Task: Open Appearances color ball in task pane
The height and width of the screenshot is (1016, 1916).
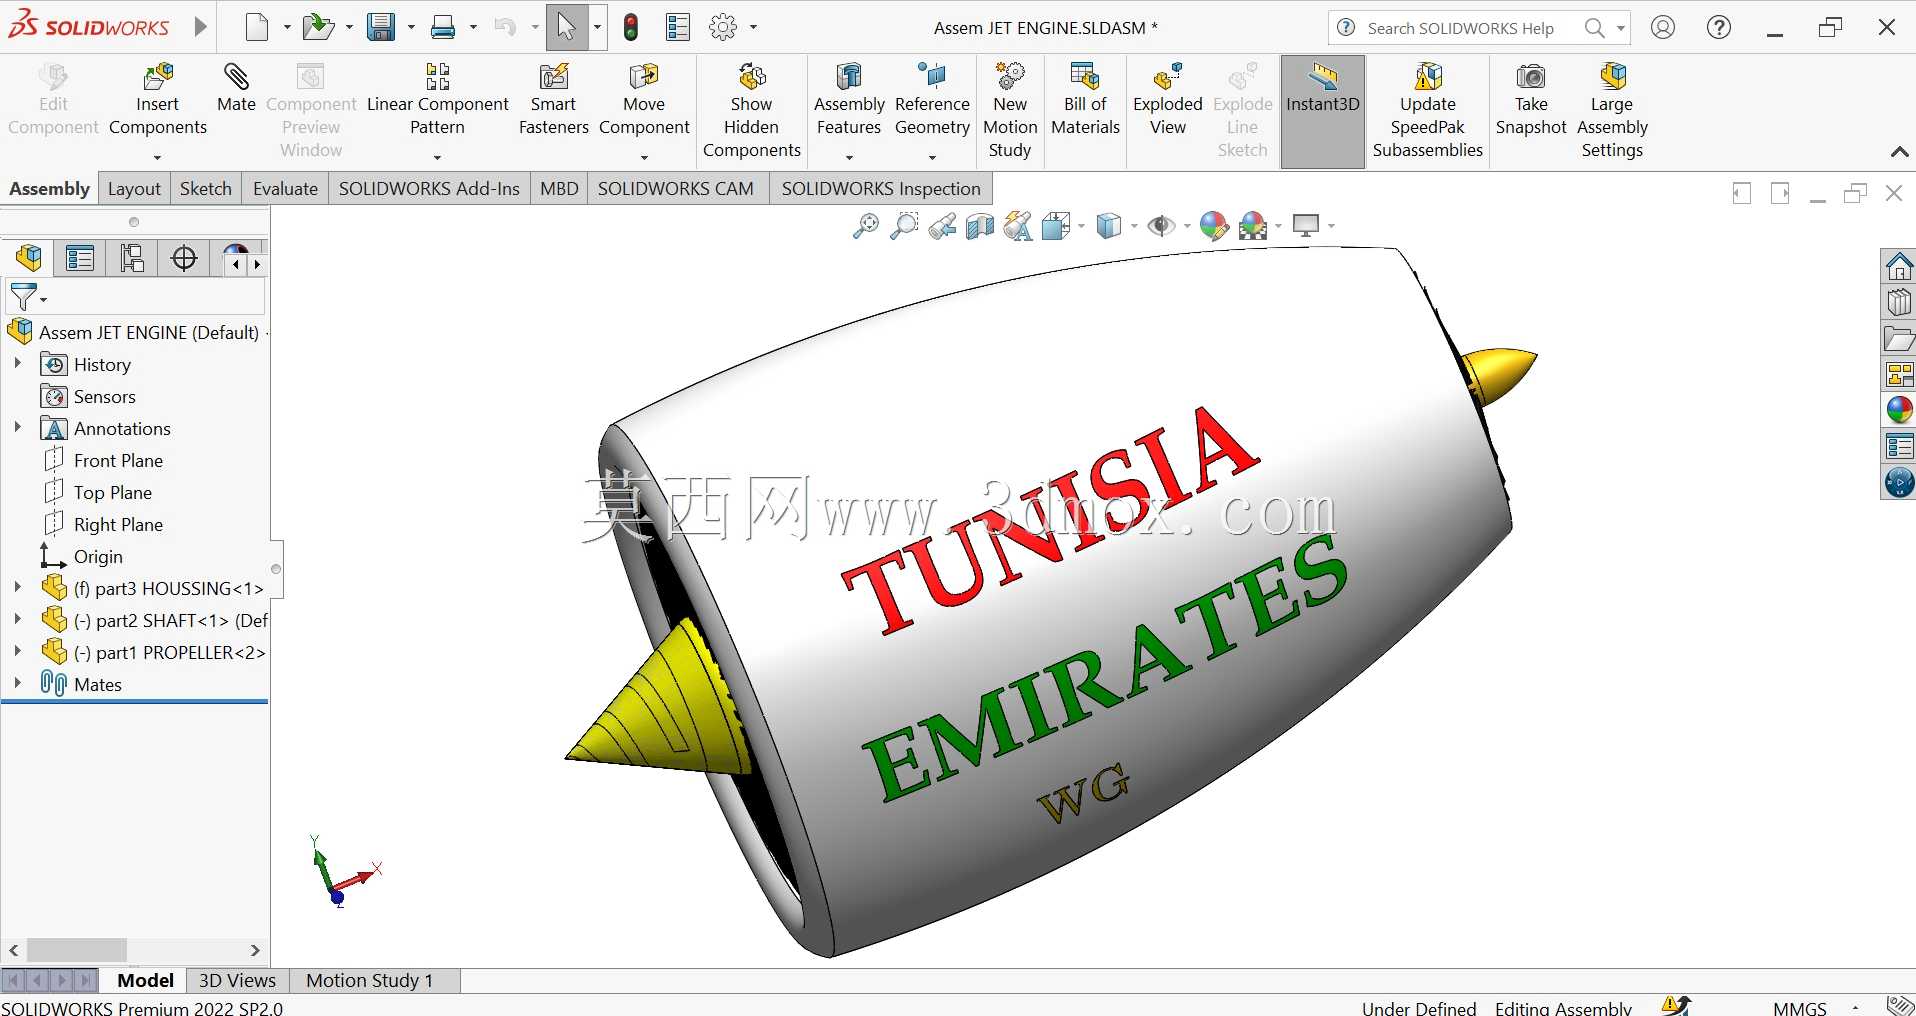Action: tap(1898, 410)
